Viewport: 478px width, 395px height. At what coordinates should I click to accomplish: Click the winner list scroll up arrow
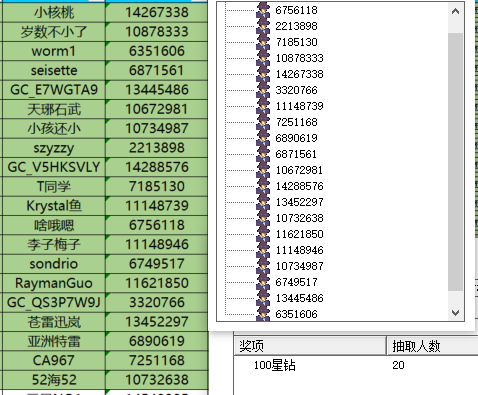click(x=455, y=11)
